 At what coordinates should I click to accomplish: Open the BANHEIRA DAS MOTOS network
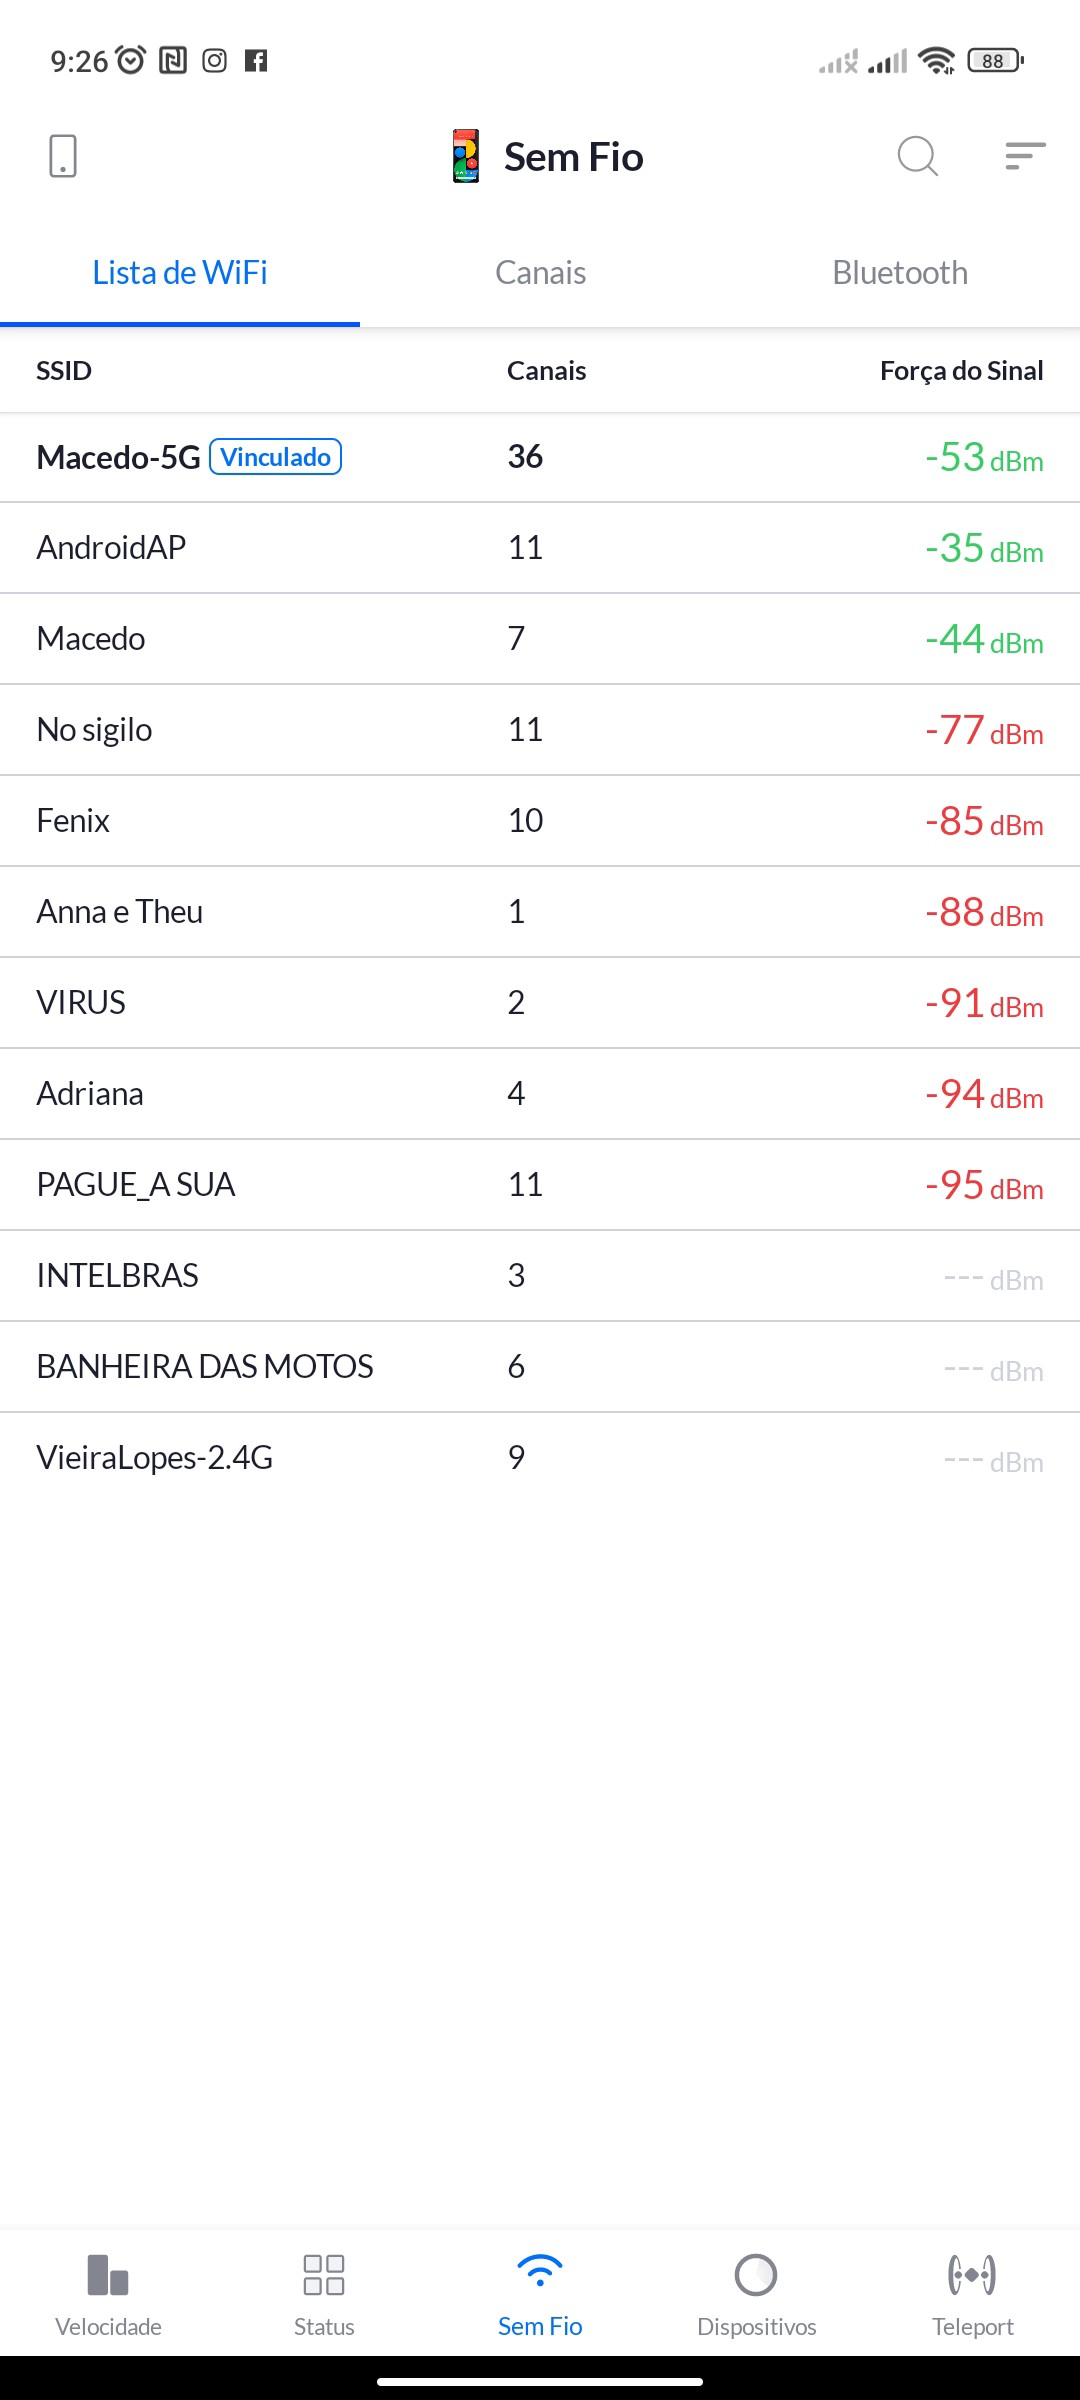click(205, 1367)
